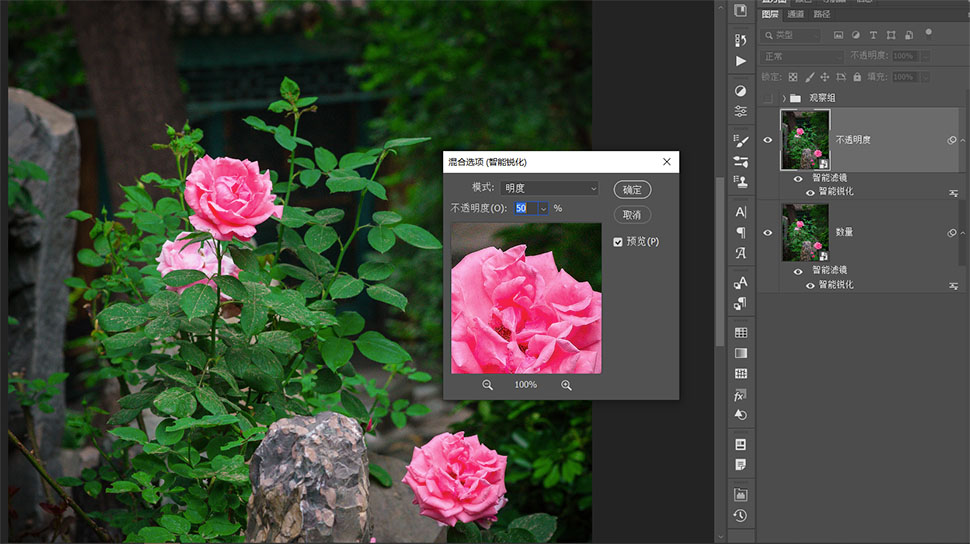Lock image pixels brush icon

809,77
